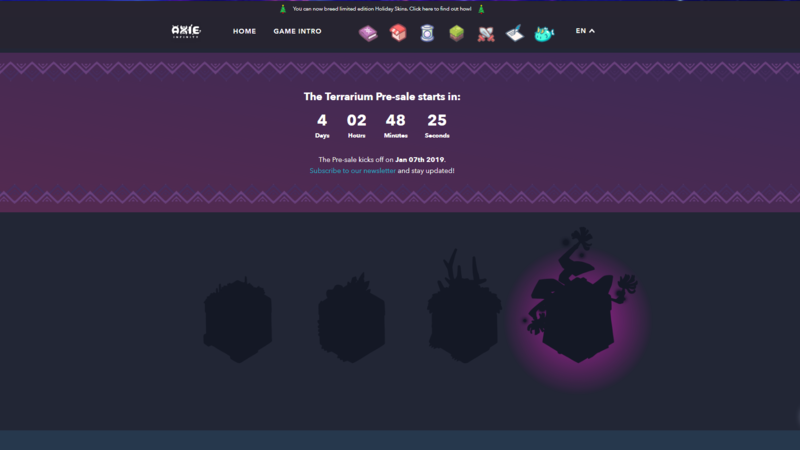Select the first terrarium silhouette
This screenshot has width=800, height=450.
238,320
